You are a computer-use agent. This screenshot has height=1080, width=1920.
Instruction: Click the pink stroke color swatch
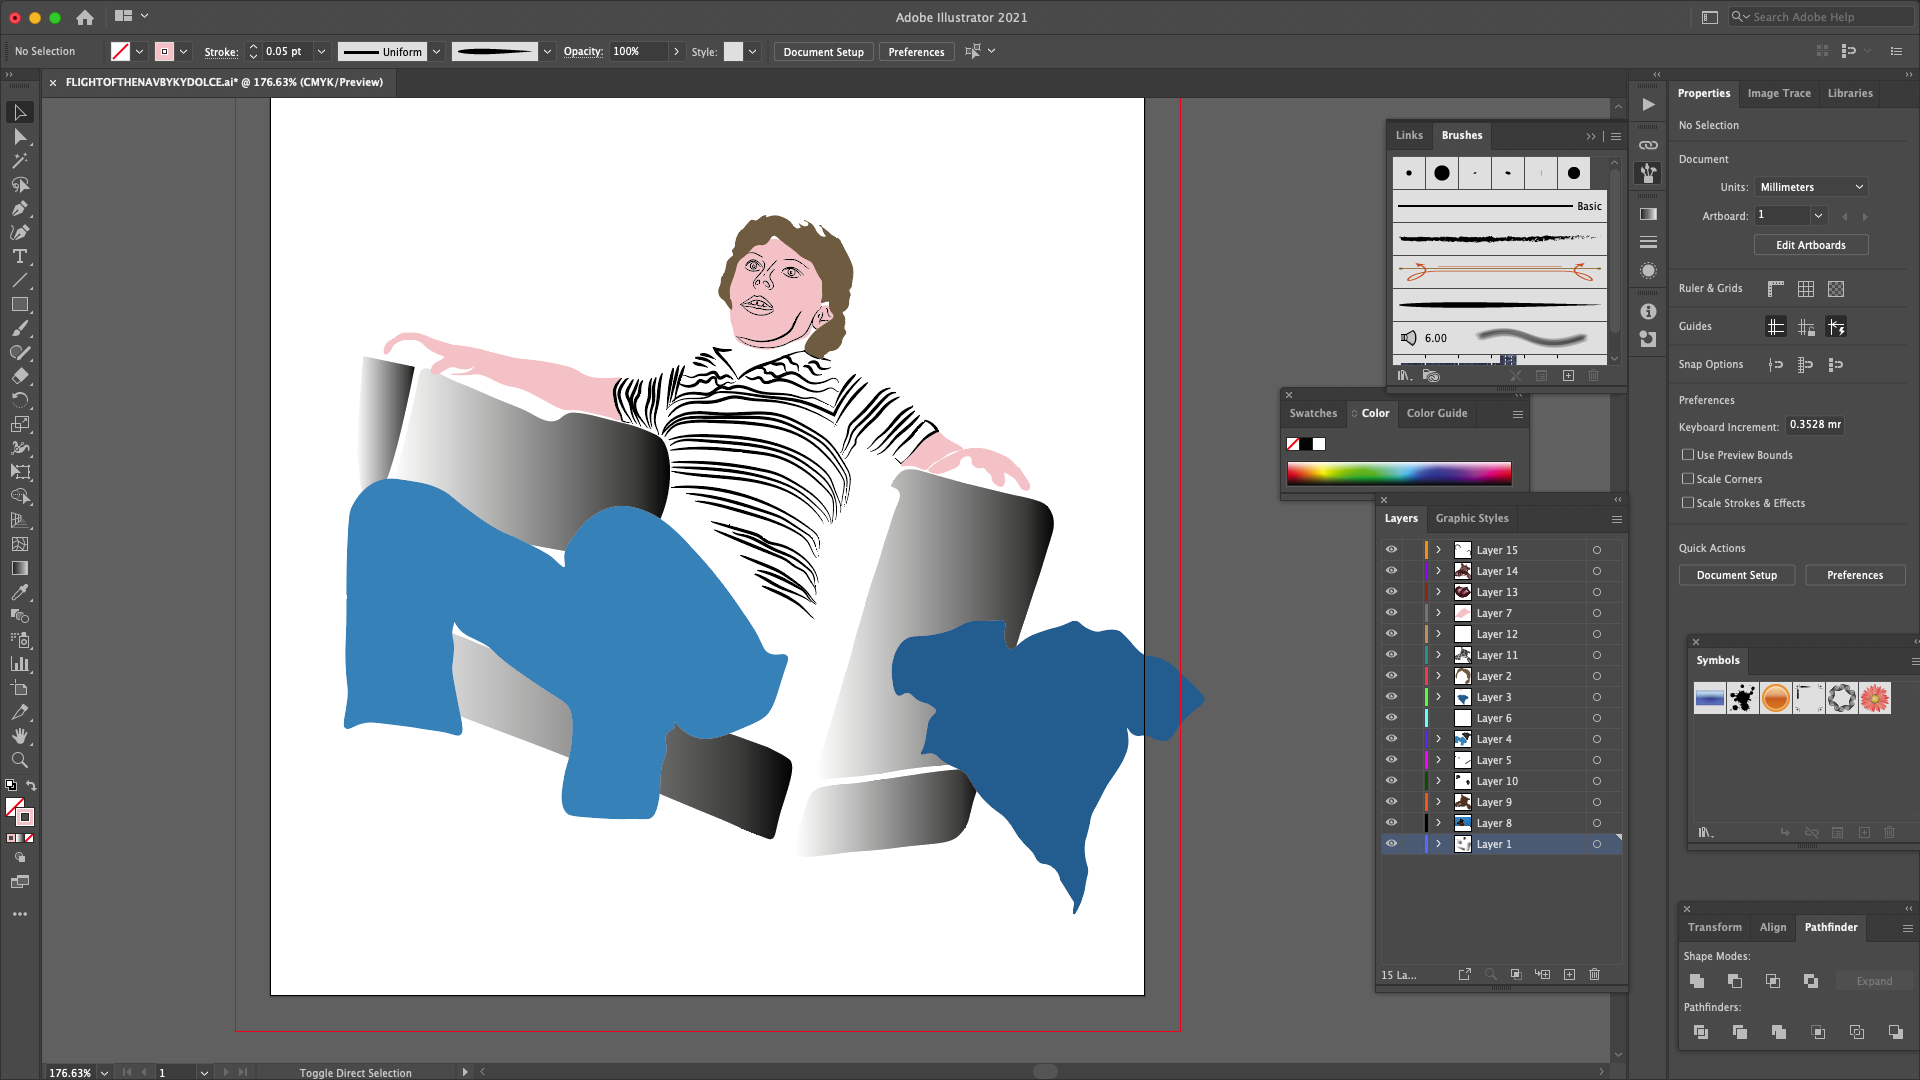click(164, 51)
